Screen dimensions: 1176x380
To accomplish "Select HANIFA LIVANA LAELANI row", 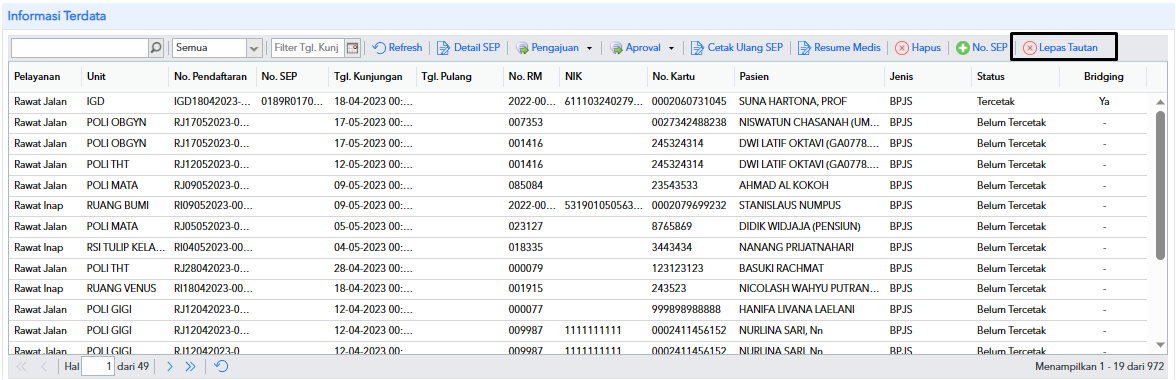I will [578, 309].
